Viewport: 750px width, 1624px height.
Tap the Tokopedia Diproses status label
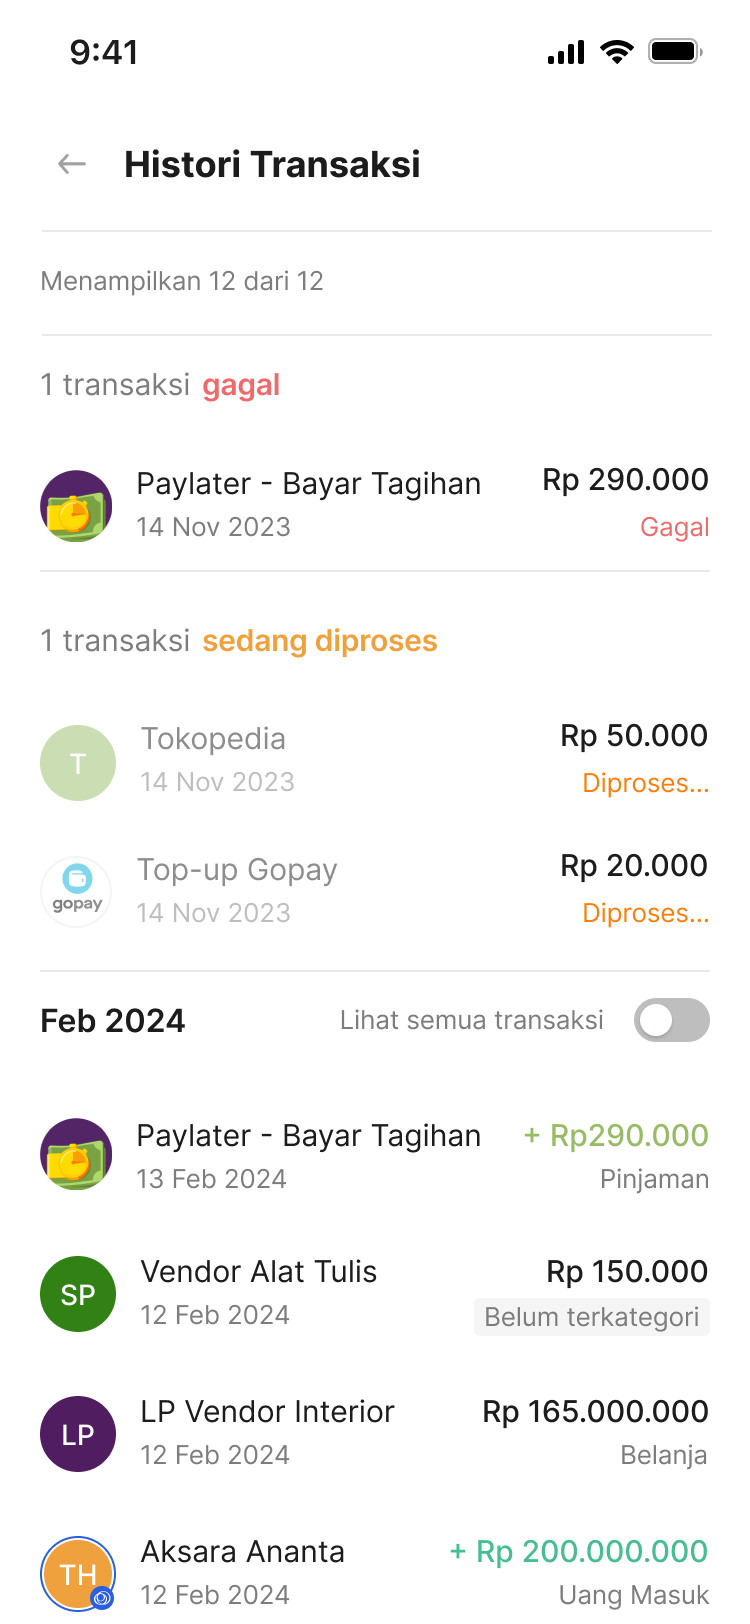[x=645, y=783]
